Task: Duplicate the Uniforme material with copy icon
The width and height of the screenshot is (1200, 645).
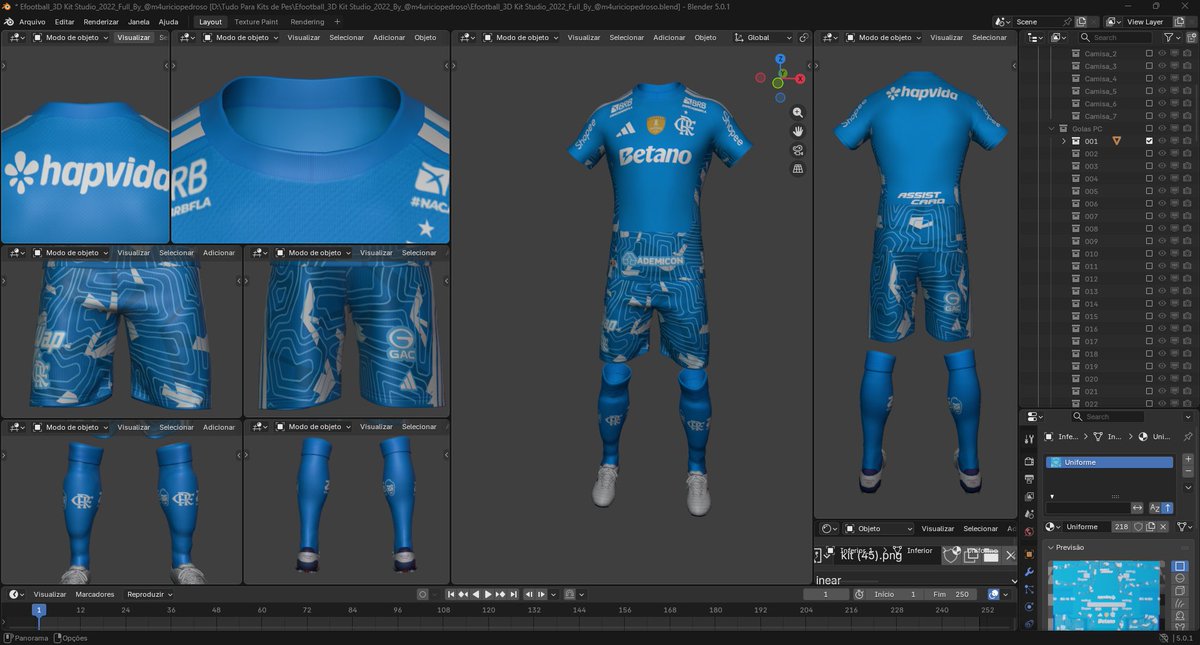Action: click(x=1150, y=527)
